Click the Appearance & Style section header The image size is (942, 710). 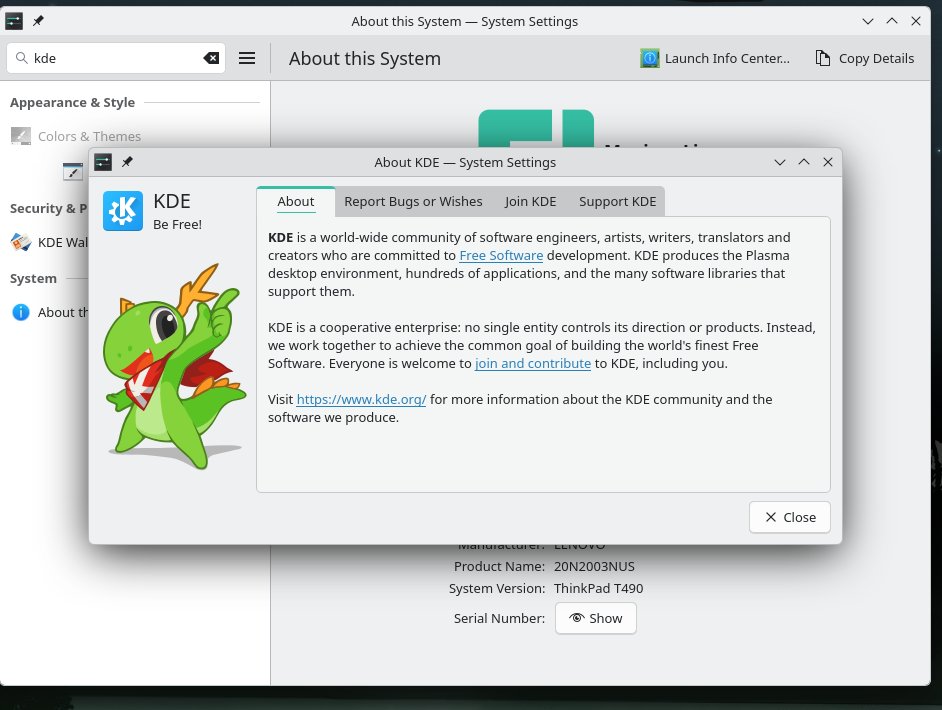(x=73, y=103)
